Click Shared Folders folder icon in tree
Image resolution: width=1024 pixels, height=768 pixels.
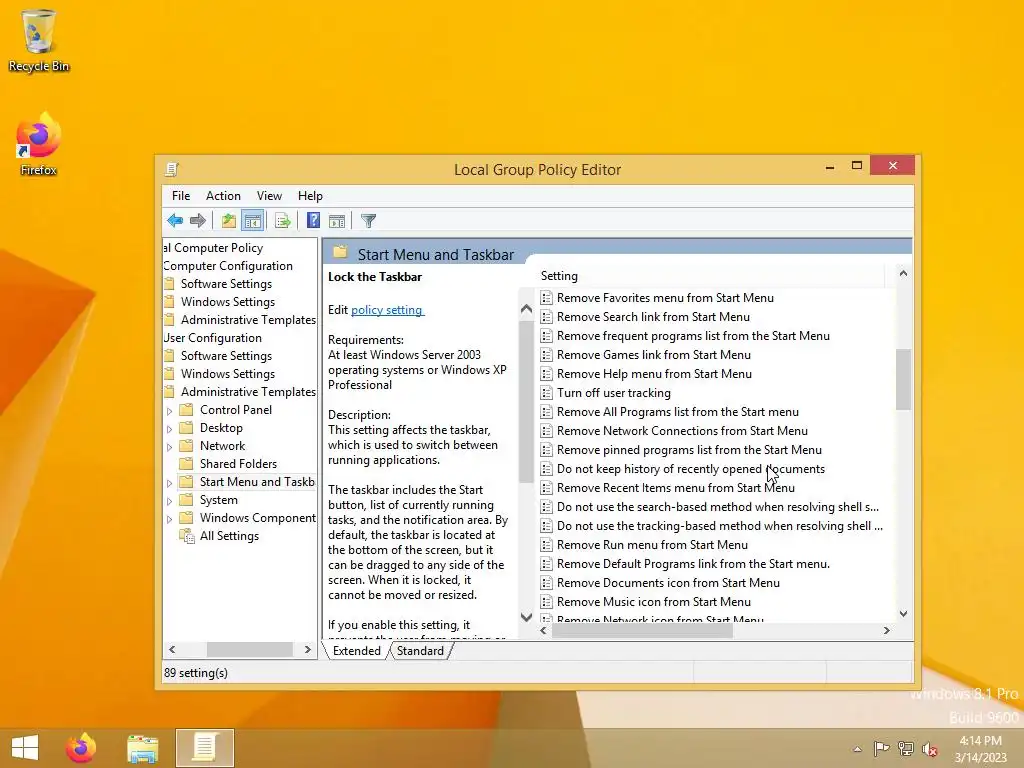click(x=186, y=464)
